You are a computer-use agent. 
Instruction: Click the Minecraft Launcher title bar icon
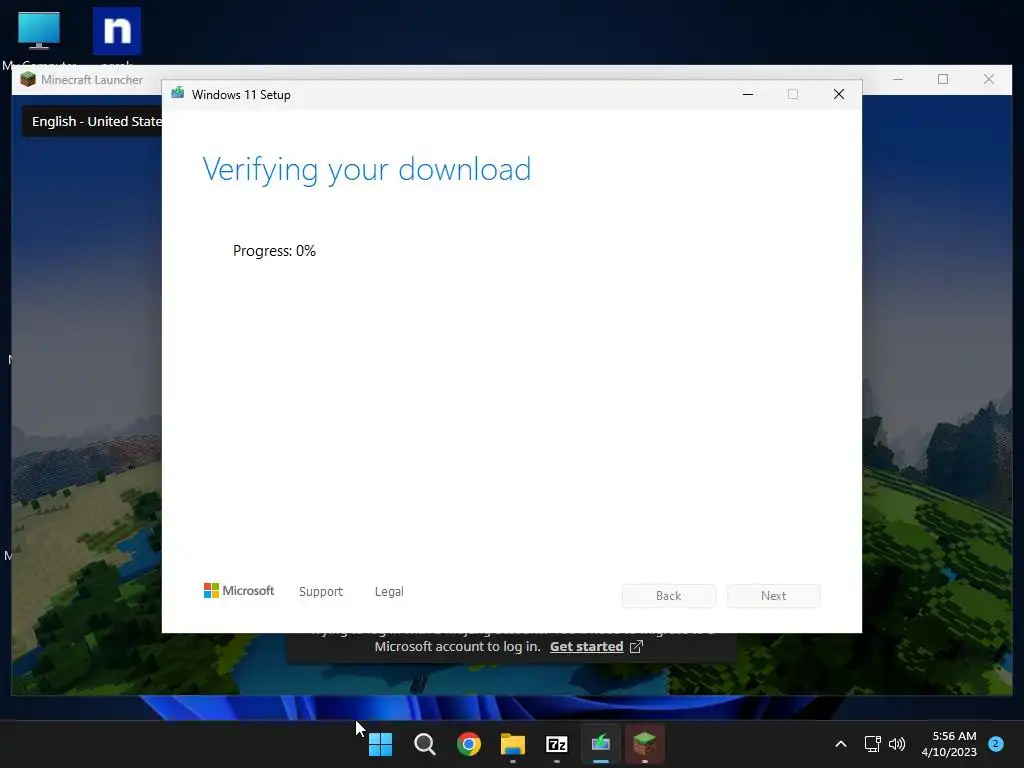coord(27,80)
